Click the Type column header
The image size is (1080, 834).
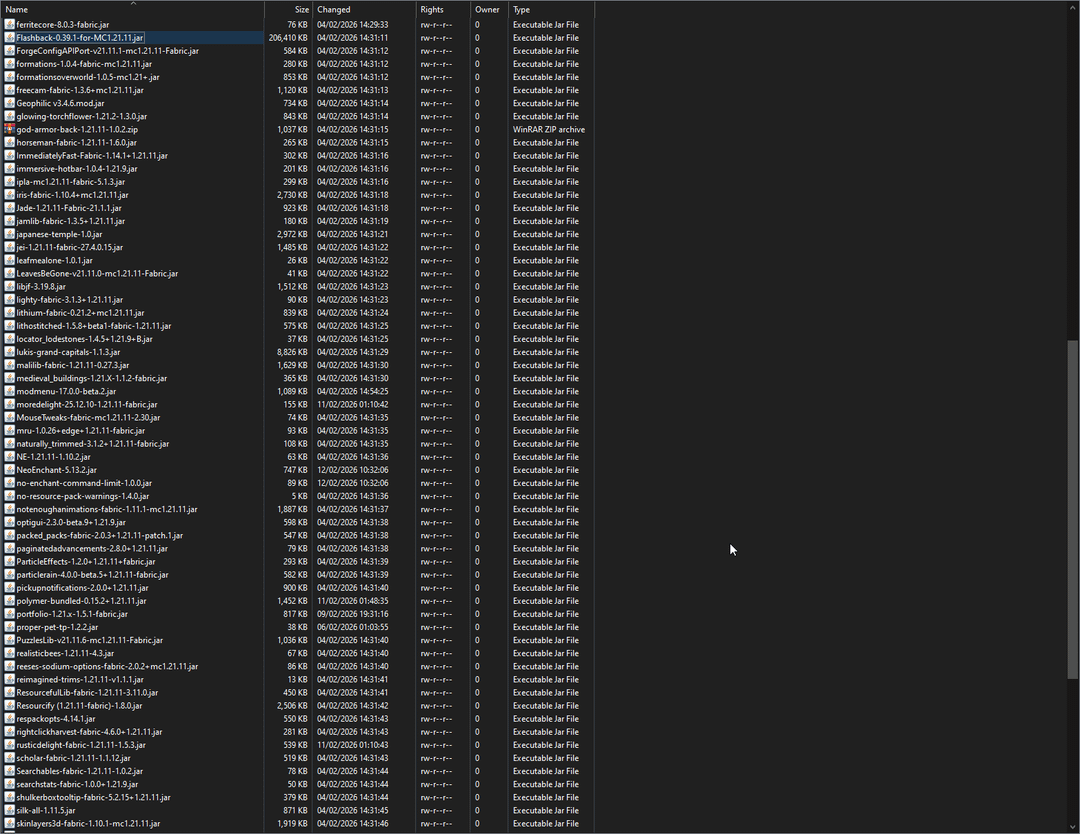click(x=550, y=9)
